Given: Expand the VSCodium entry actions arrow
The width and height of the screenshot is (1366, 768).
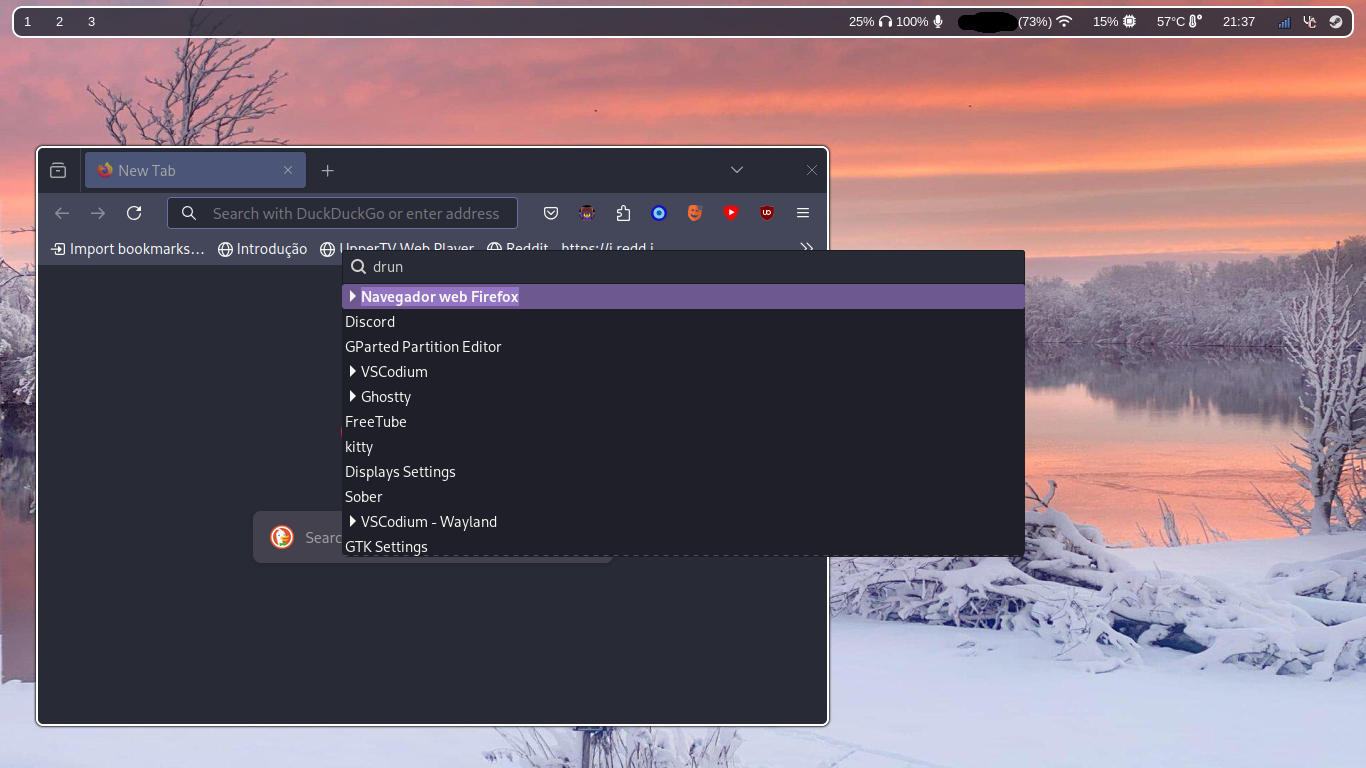Looking at the screenshot, I should click(352, 371).
